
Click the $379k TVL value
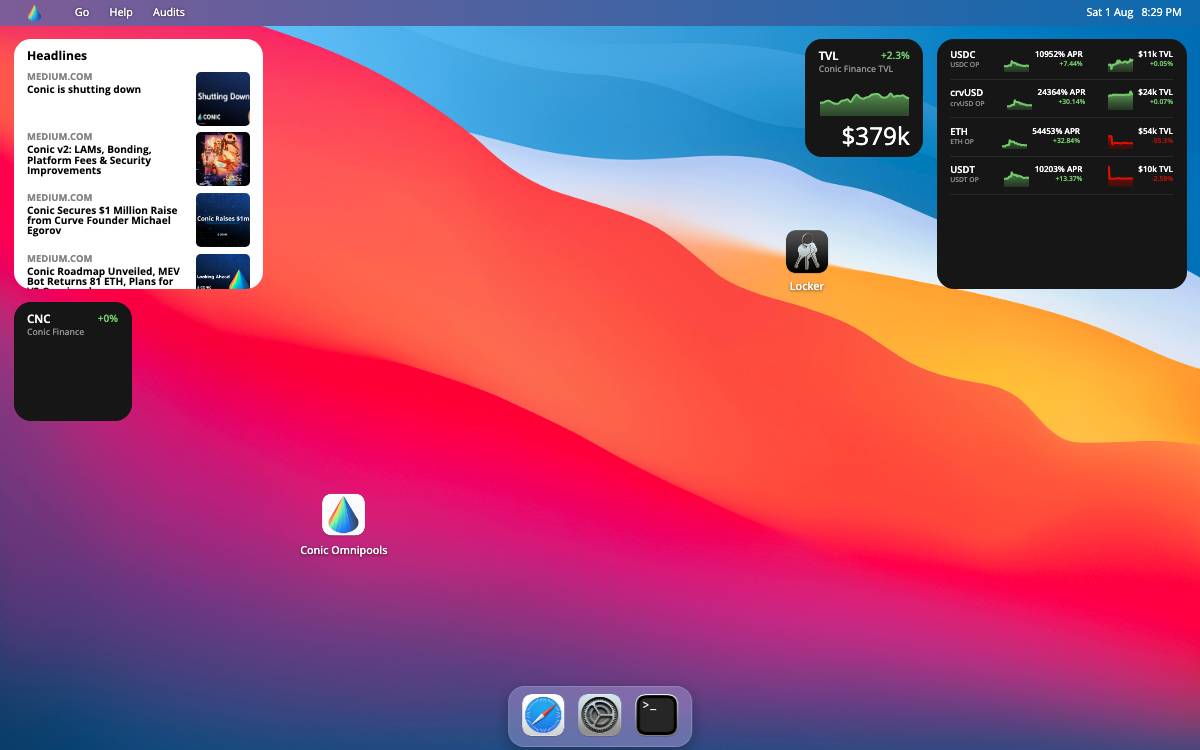(876, 136)
